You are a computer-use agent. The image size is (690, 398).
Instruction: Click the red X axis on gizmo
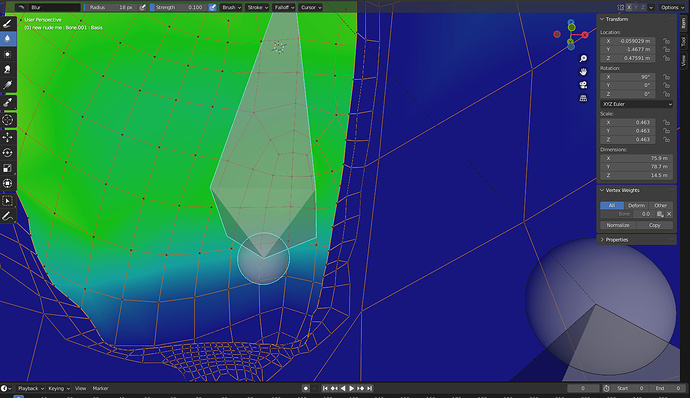(585, 35)
